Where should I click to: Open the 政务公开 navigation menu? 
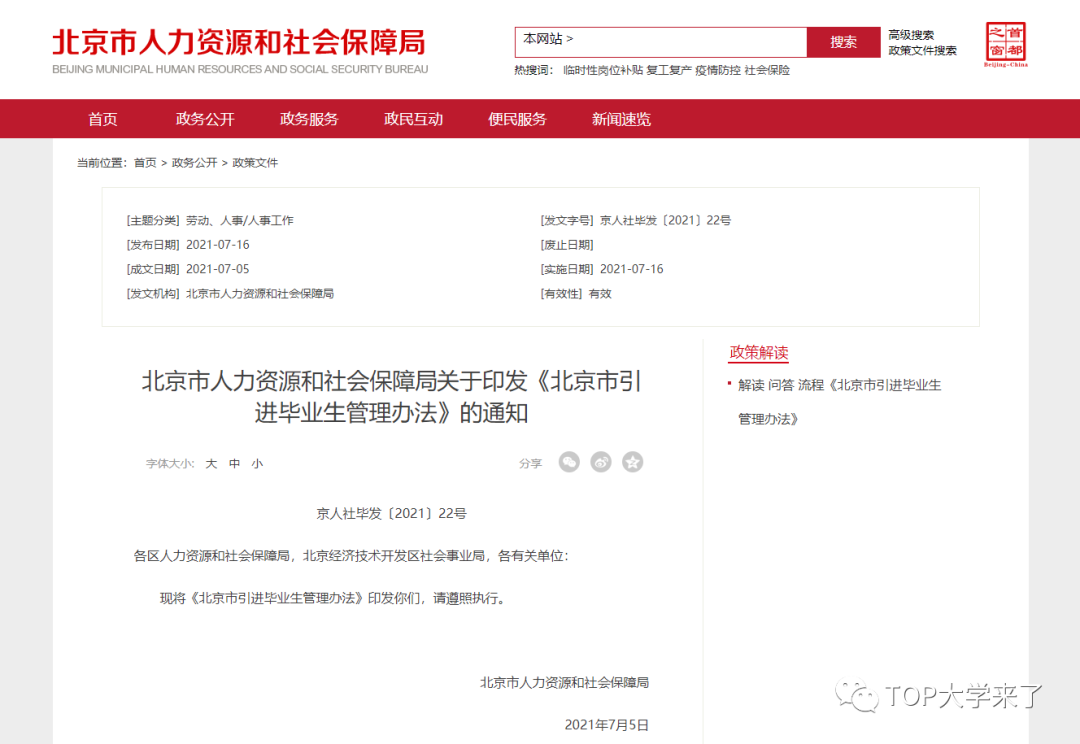coord(205,119)
